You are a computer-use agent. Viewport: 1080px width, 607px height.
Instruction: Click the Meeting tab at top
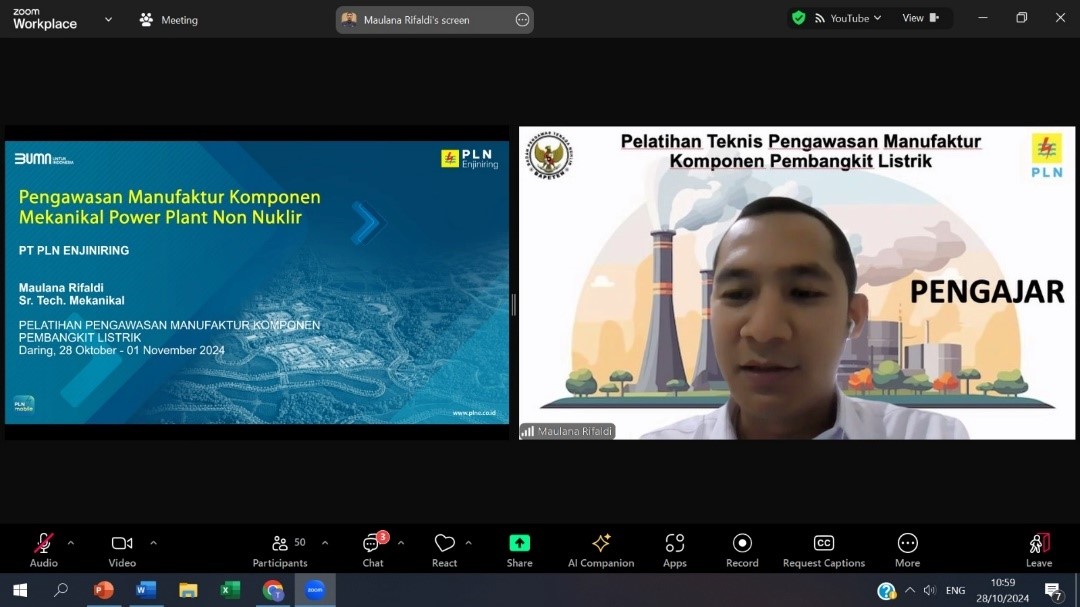pyautogui.click(x=169, y=20)
